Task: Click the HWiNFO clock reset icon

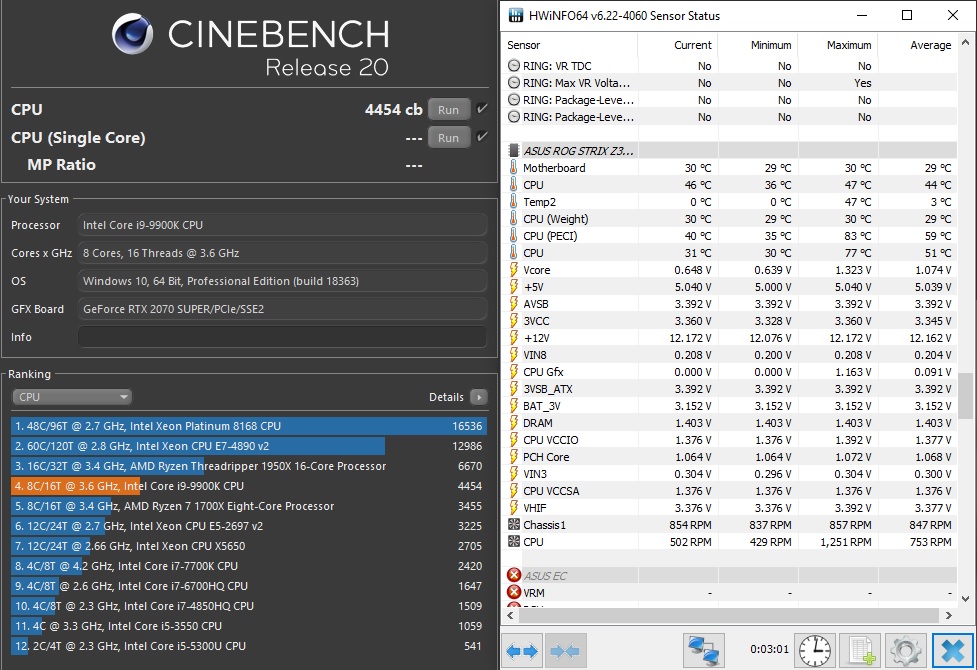Action: (815, 651)
